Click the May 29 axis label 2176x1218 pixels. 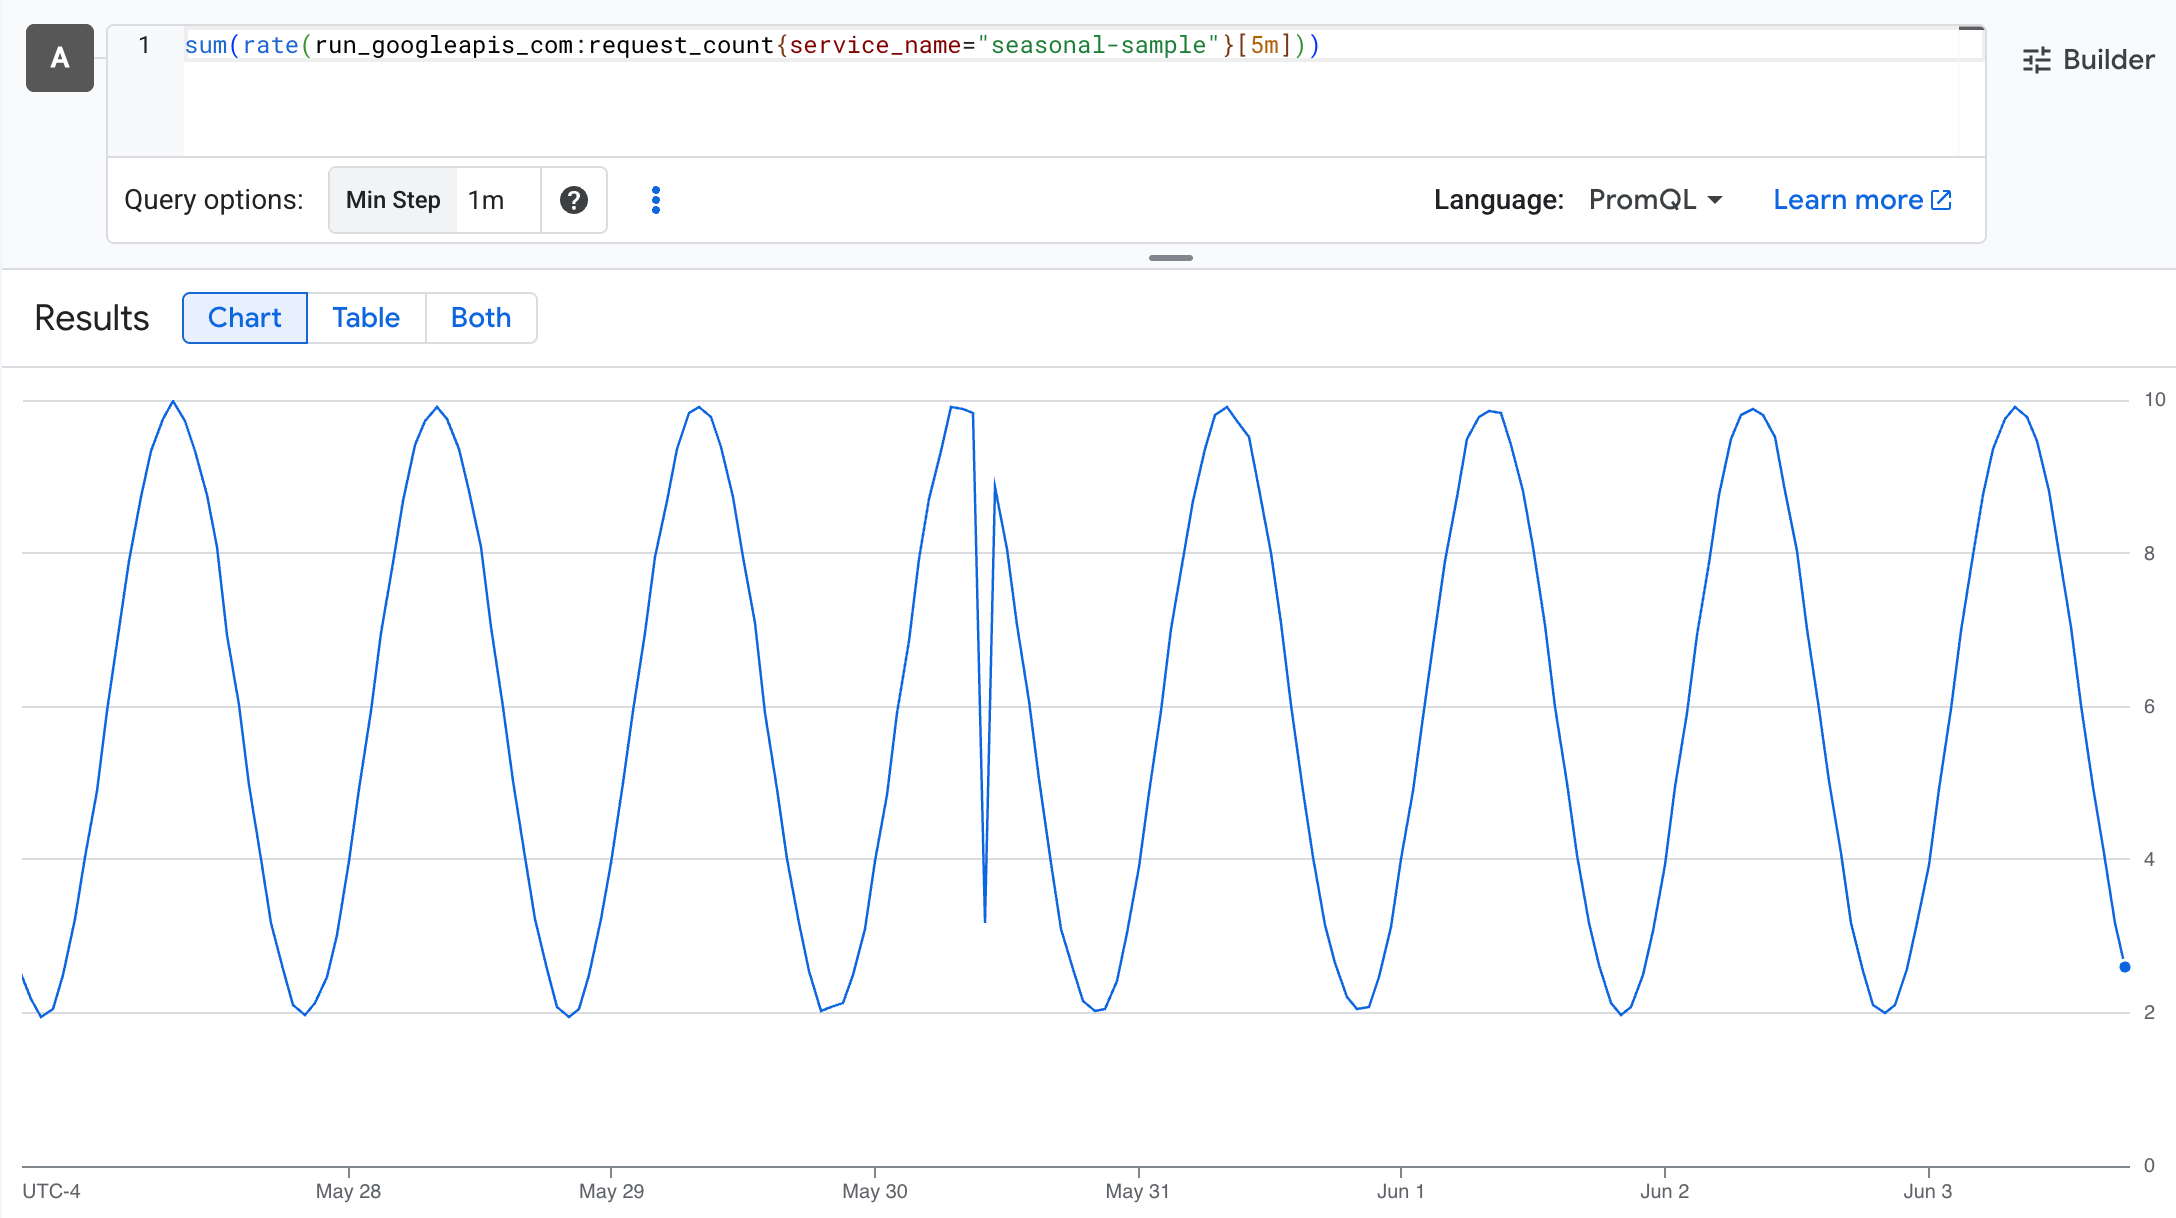point(611,1191)
